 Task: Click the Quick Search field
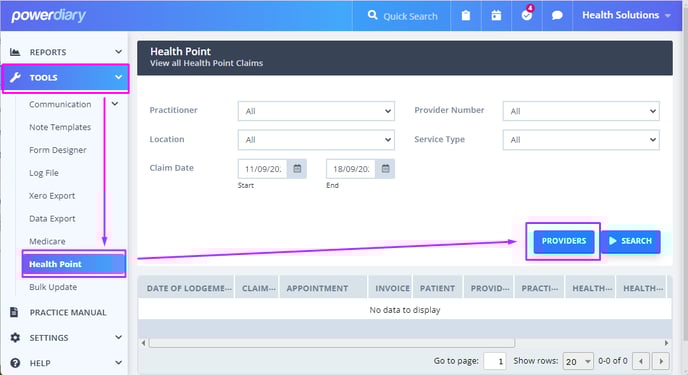[410, 16]
